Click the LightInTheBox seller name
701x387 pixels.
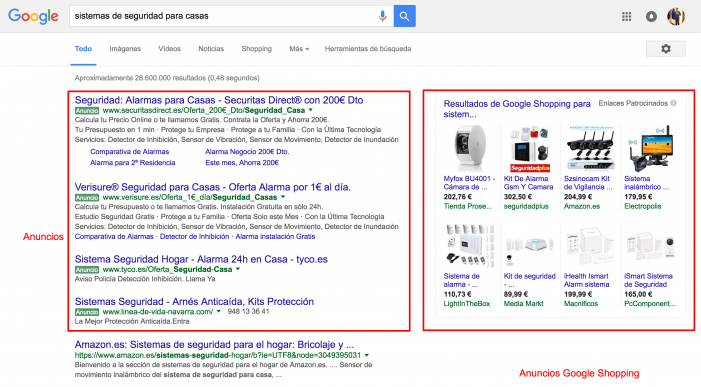467,303
